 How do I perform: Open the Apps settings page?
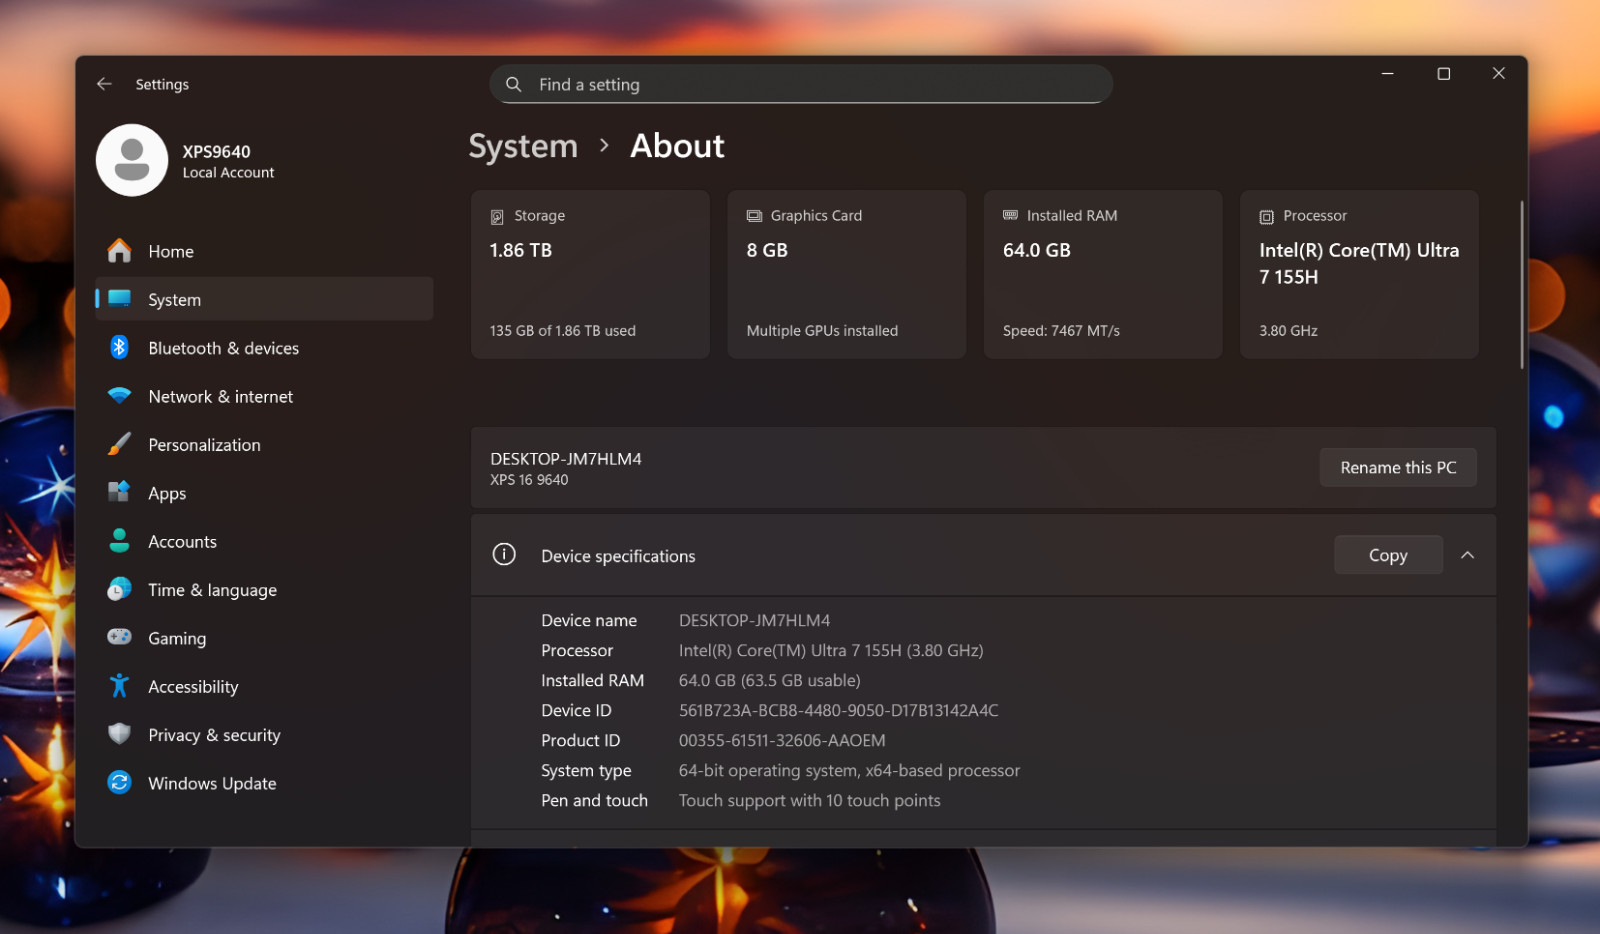coord(264,493)
